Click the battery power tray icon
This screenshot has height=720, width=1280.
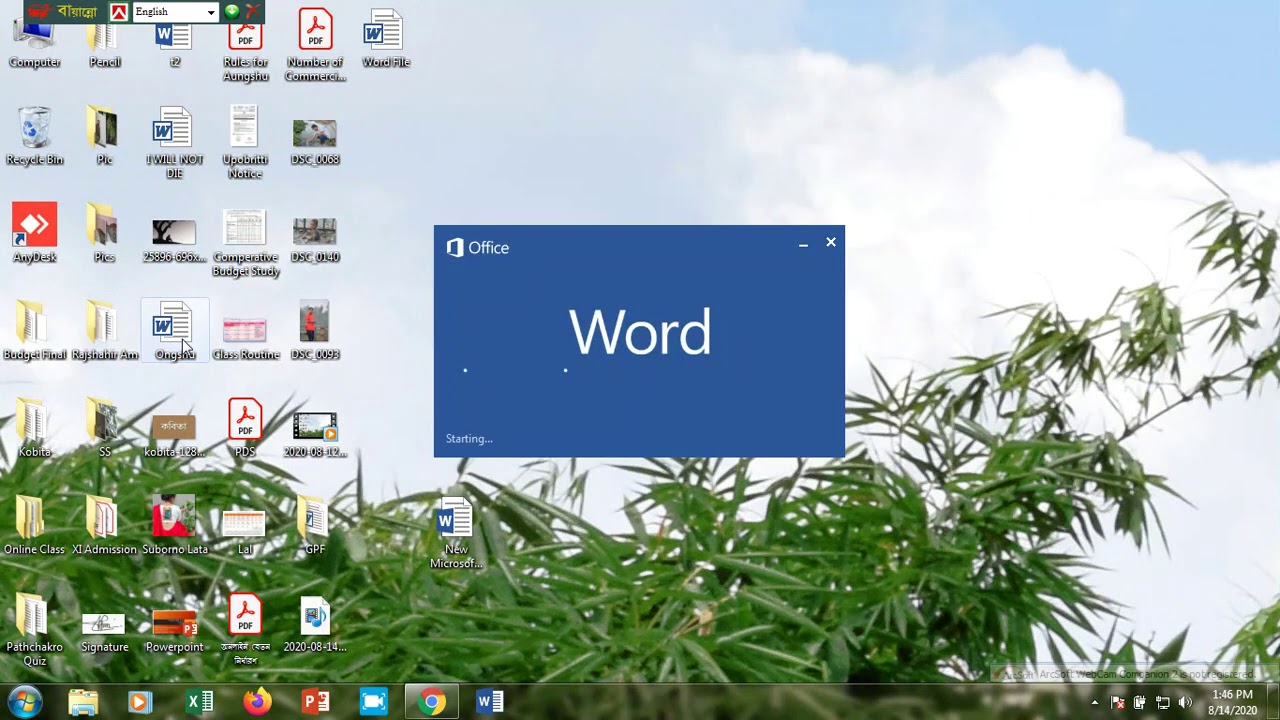coord(1140,703)
